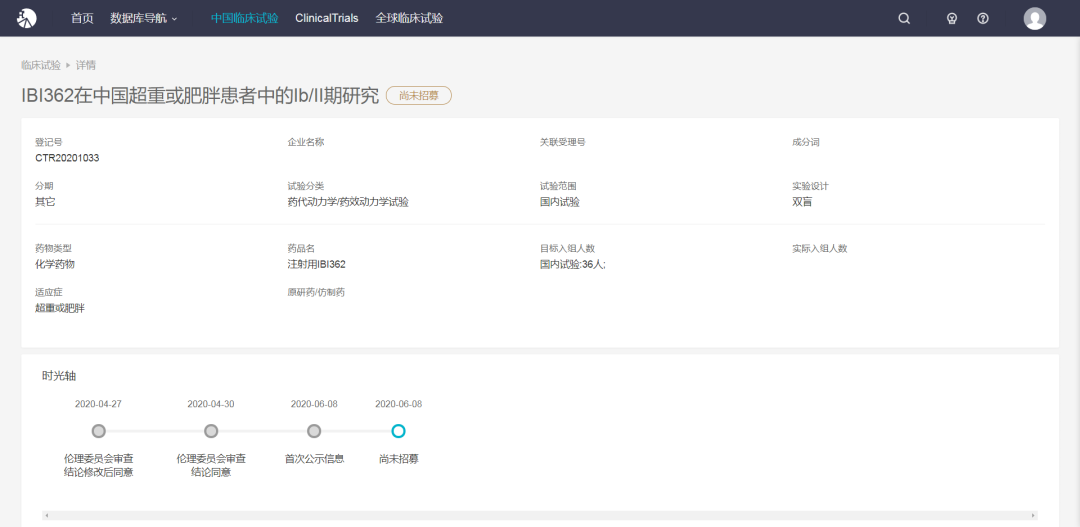The height and width of the screenshot is (527, 1080).
Task: Click the lightbulb icon in the header
Action: pyautogui.click(x=952, y=19)
